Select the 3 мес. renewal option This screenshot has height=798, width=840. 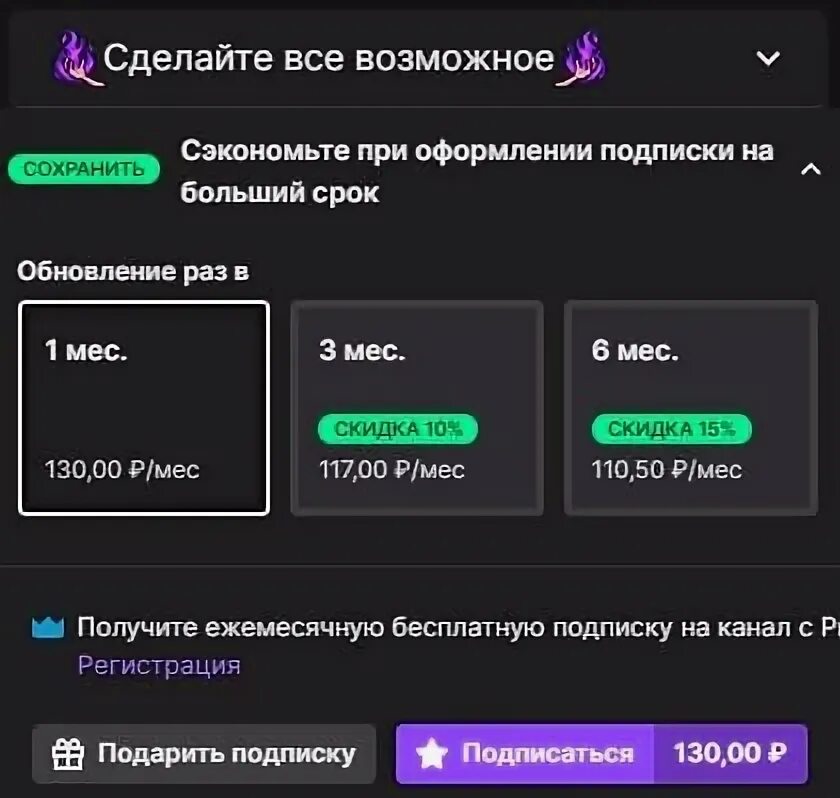[x=417, y=408]
